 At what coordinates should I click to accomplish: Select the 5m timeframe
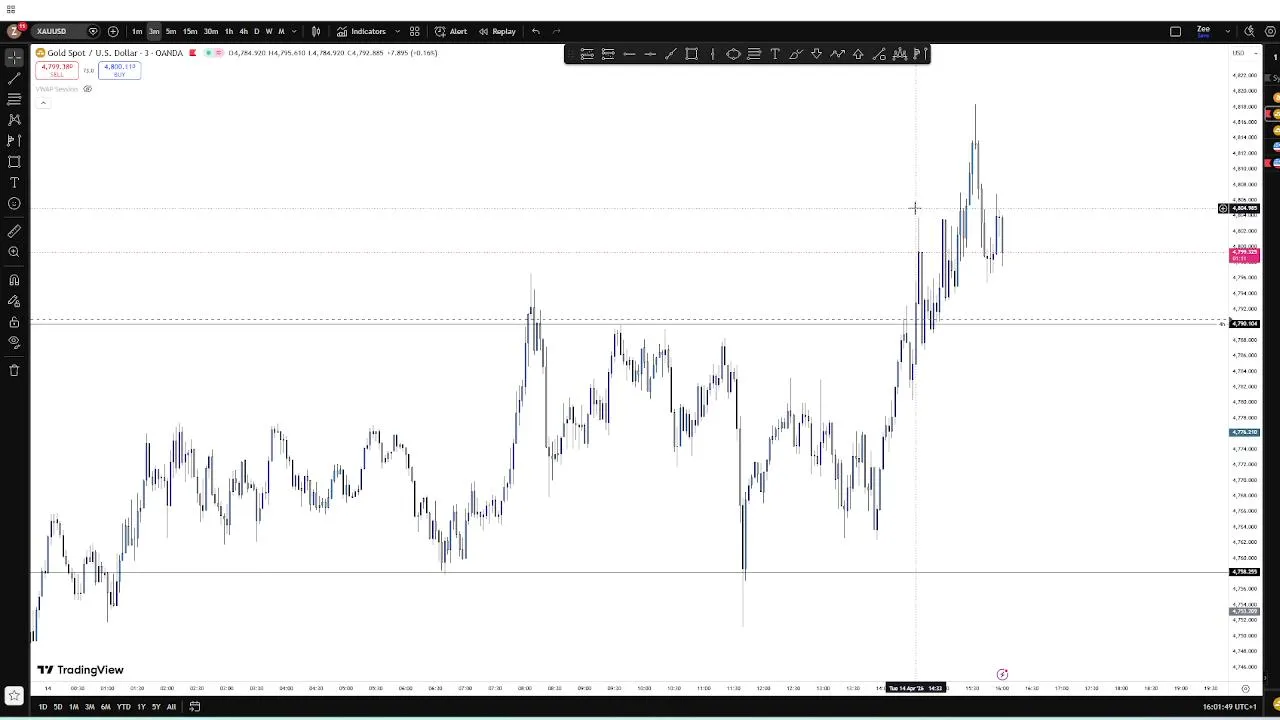click(x=171, y=31)
